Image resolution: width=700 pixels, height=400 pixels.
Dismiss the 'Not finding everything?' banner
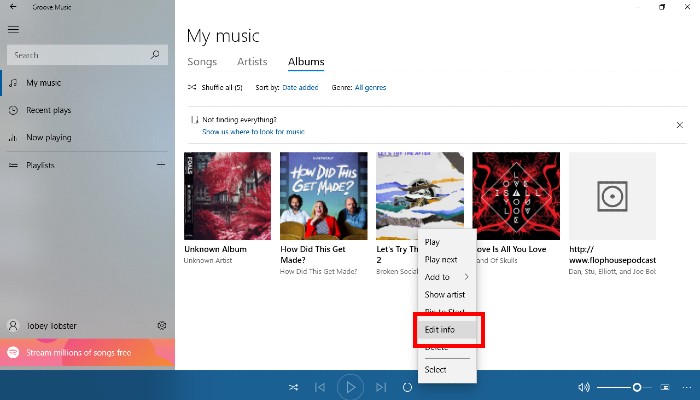(679, 125)
